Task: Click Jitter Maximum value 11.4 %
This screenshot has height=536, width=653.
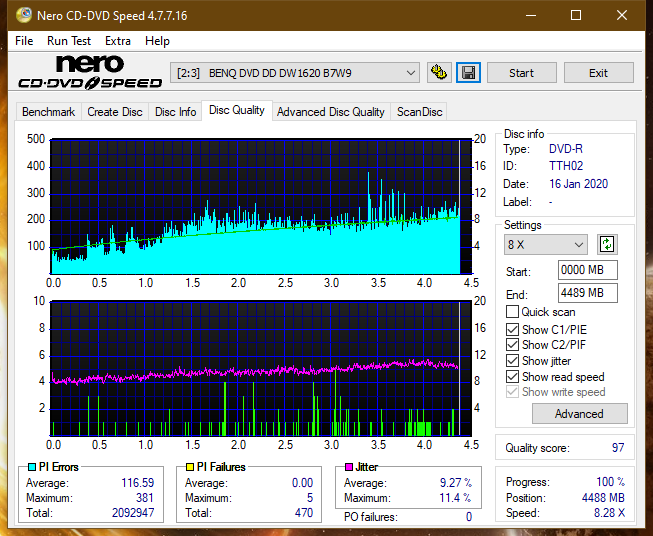Action: click(x=456, y=498)
